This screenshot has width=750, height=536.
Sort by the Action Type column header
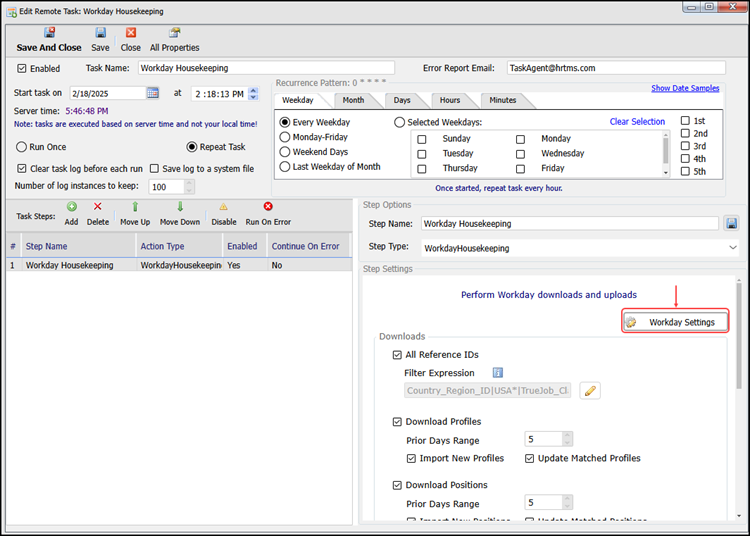coord(179,246)
